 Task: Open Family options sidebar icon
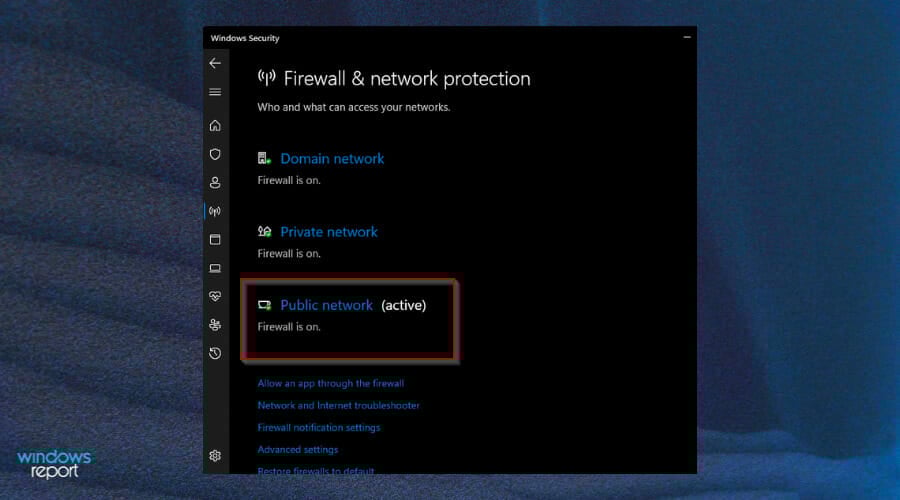215,325
